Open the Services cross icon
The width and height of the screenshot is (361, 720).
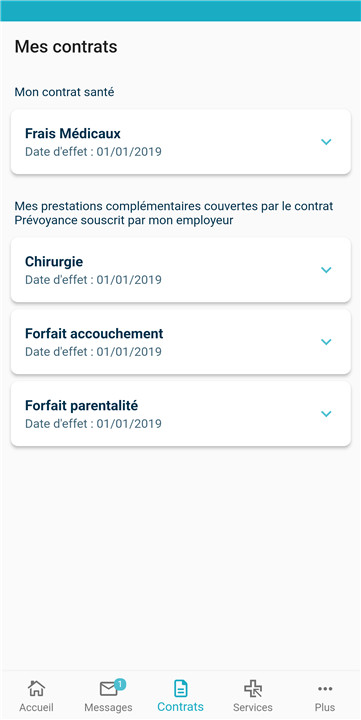[253, 689]
